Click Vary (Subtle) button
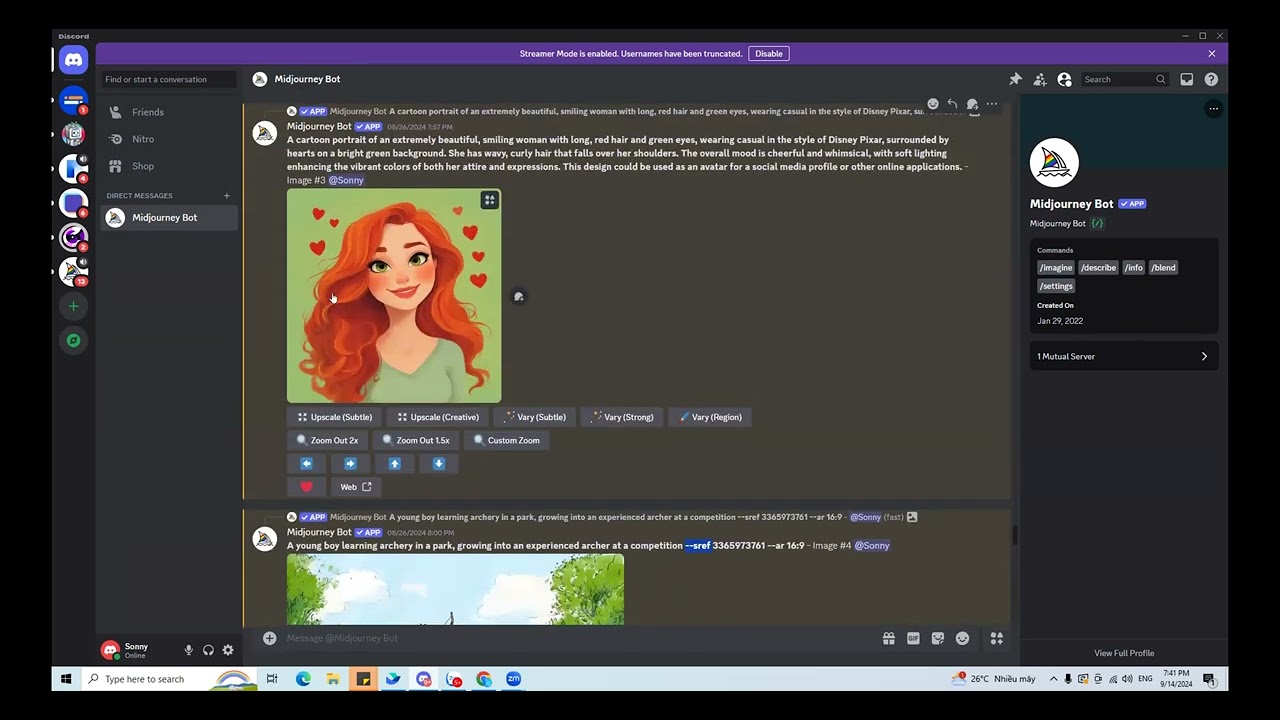 coord(535,417)
